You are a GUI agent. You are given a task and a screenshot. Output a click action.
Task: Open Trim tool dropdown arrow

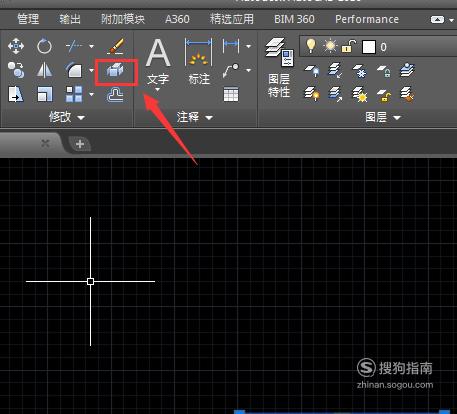coord(91,46)
